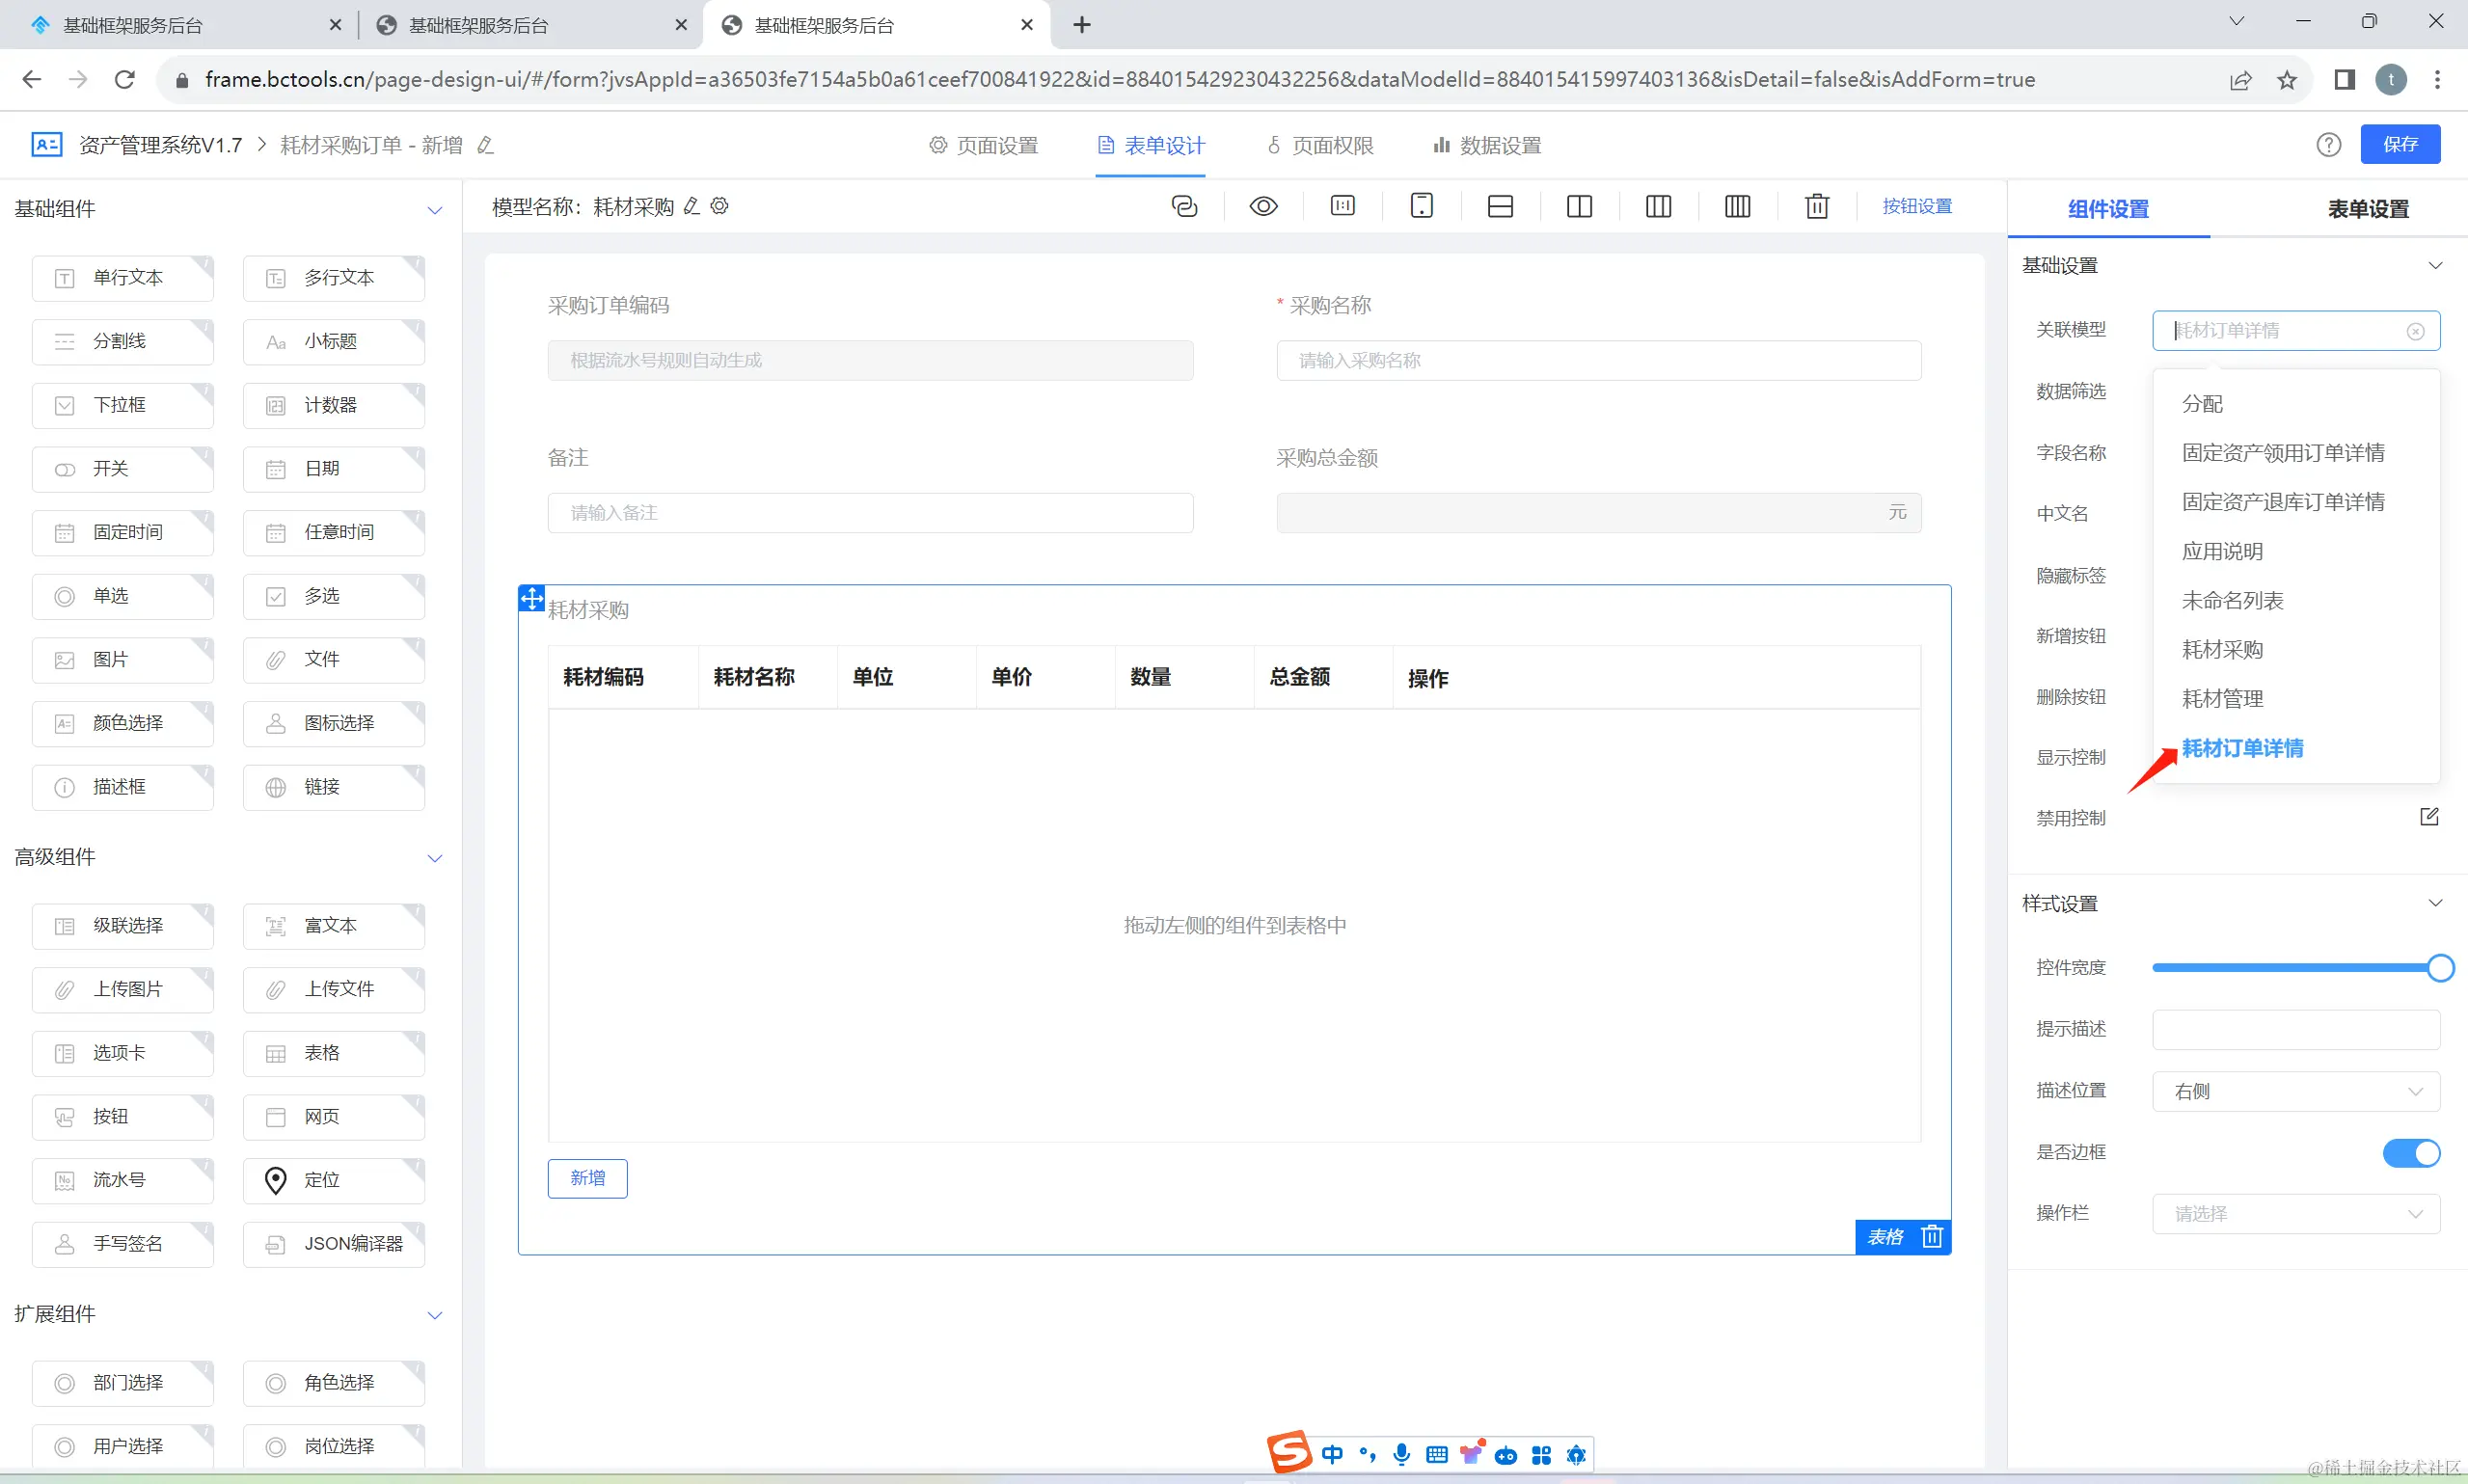Open the 页面权限 tab
The width and height of the screenshot is (2468, 1484).
pos(1320,146)
